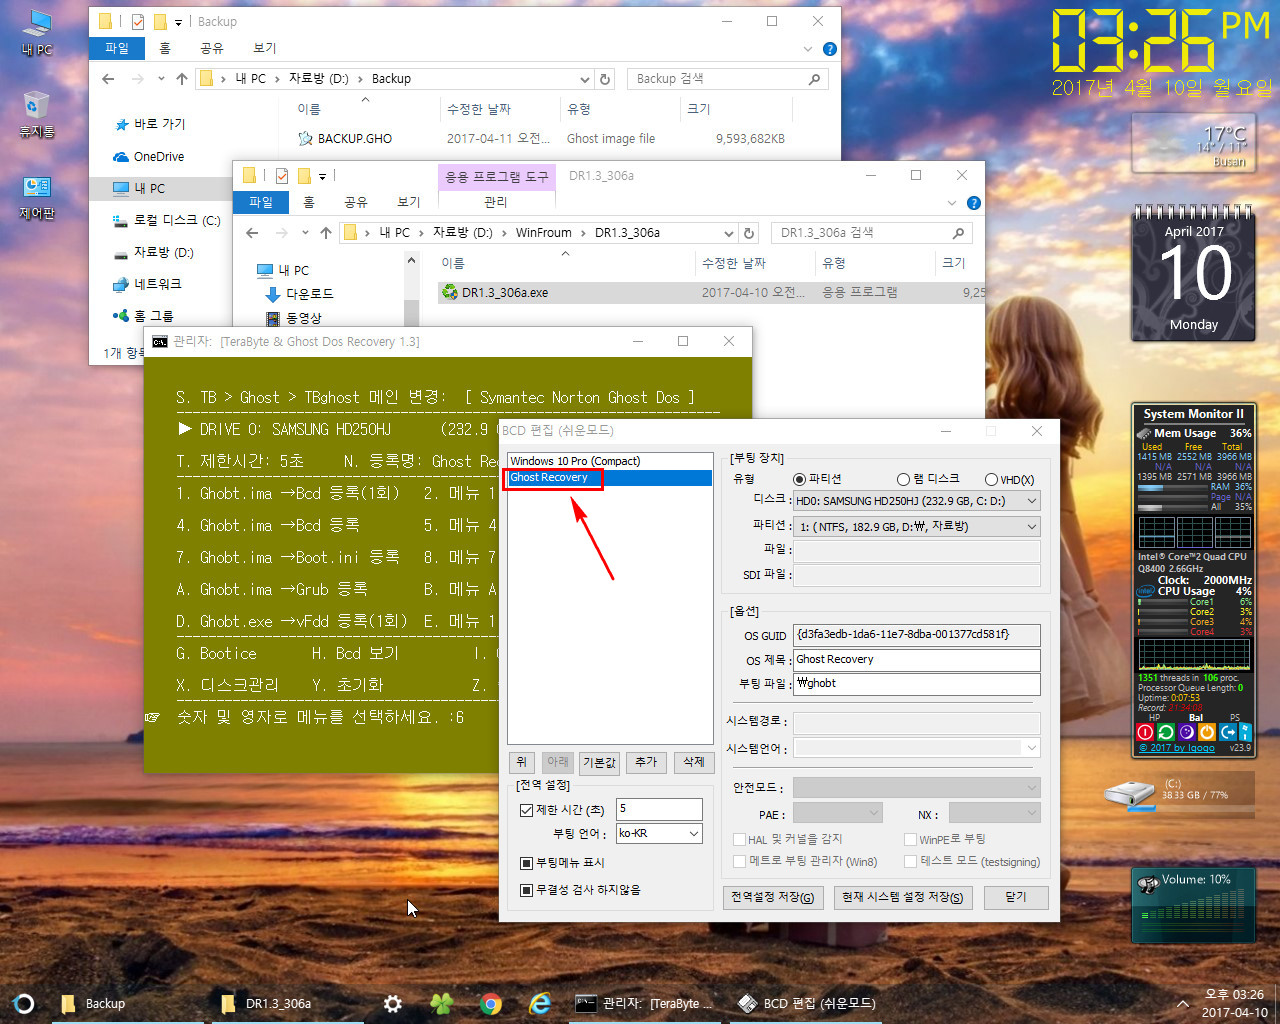Select the 램 디스크 radio button
Image resolution: width=1280 pixels, height=1024 pixels.
903,479
